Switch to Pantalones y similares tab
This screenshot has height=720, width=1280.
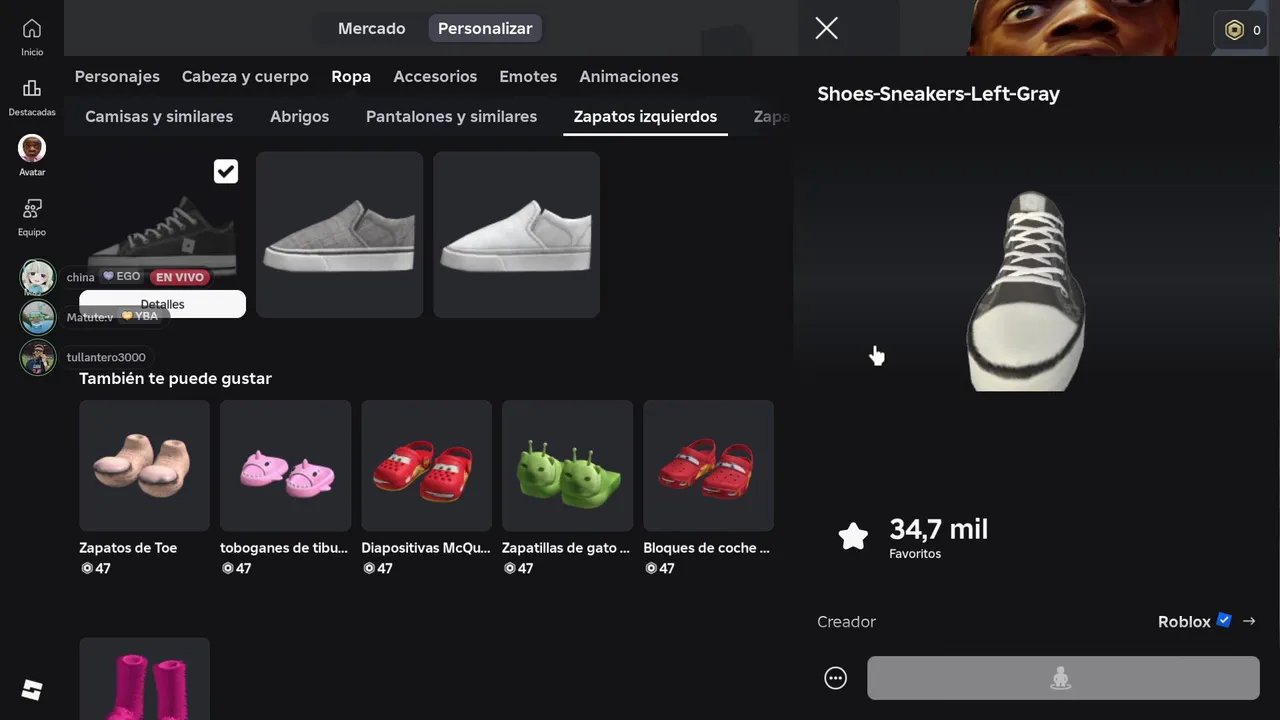pos(451,116)
